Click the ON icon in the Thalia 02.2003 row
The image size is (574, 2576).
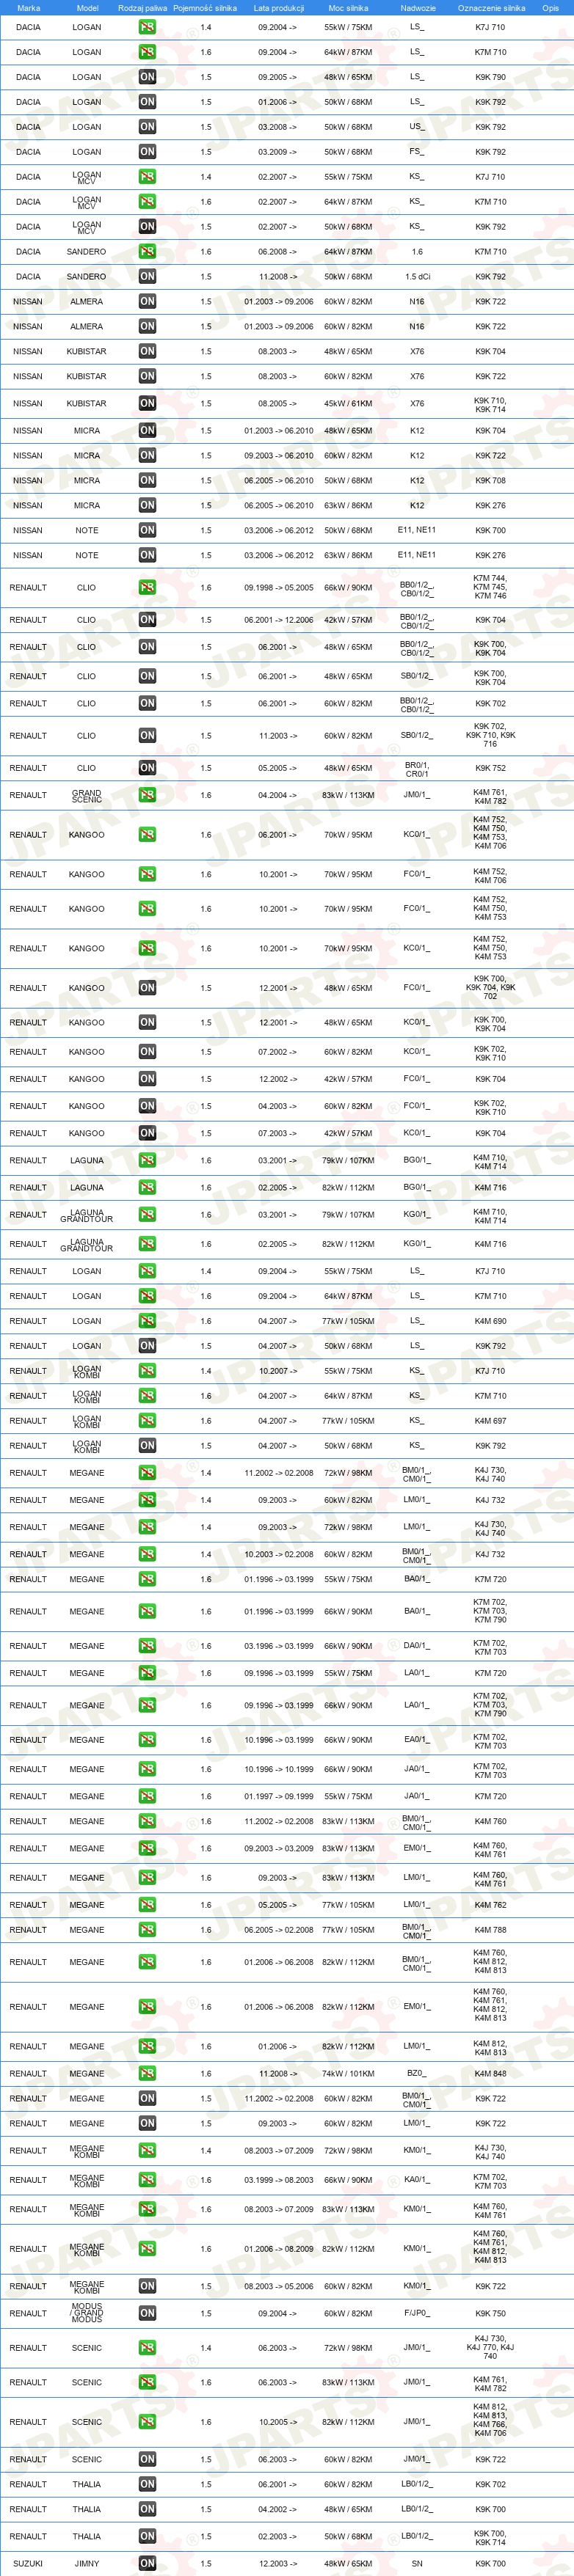147,2536
